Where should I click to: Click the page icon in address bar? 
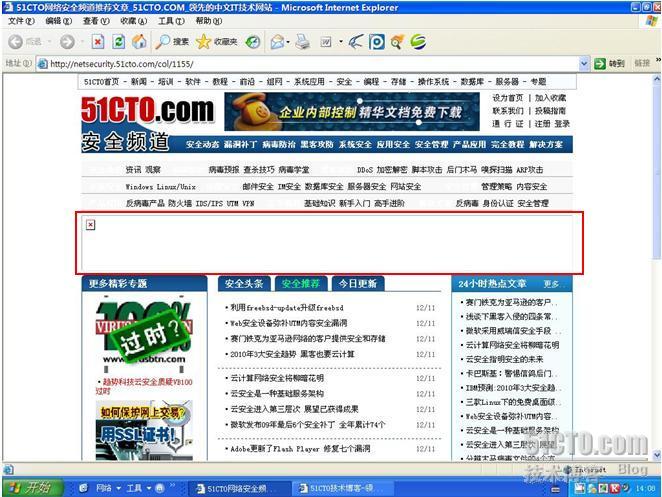[42, 64]
